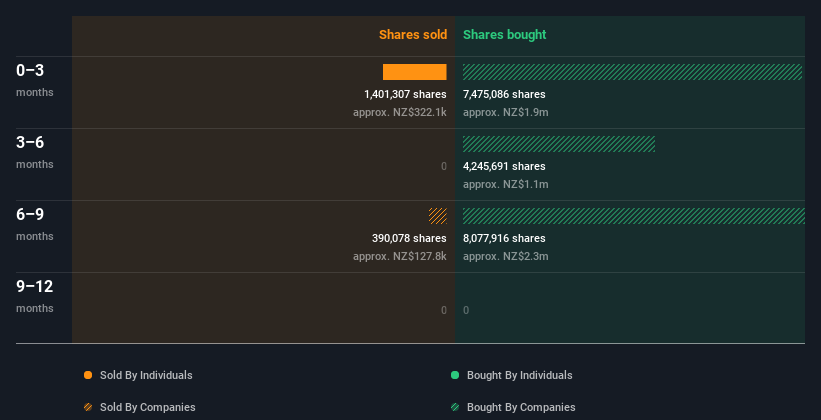Click the 'approx. NZ$2.3m' value
The width and height of the screenshot is (821, 420).
click(506, 256)
